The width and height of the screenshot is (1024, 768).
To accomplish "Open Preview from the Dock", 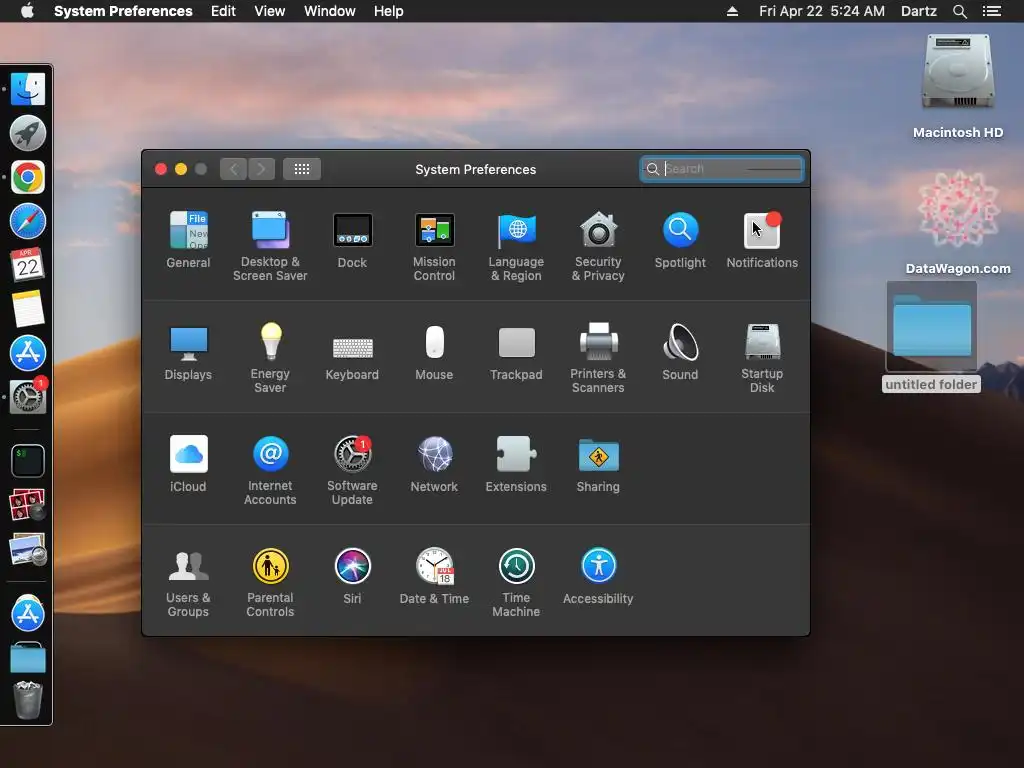I will pyautogui.click(x=27, y=549).
